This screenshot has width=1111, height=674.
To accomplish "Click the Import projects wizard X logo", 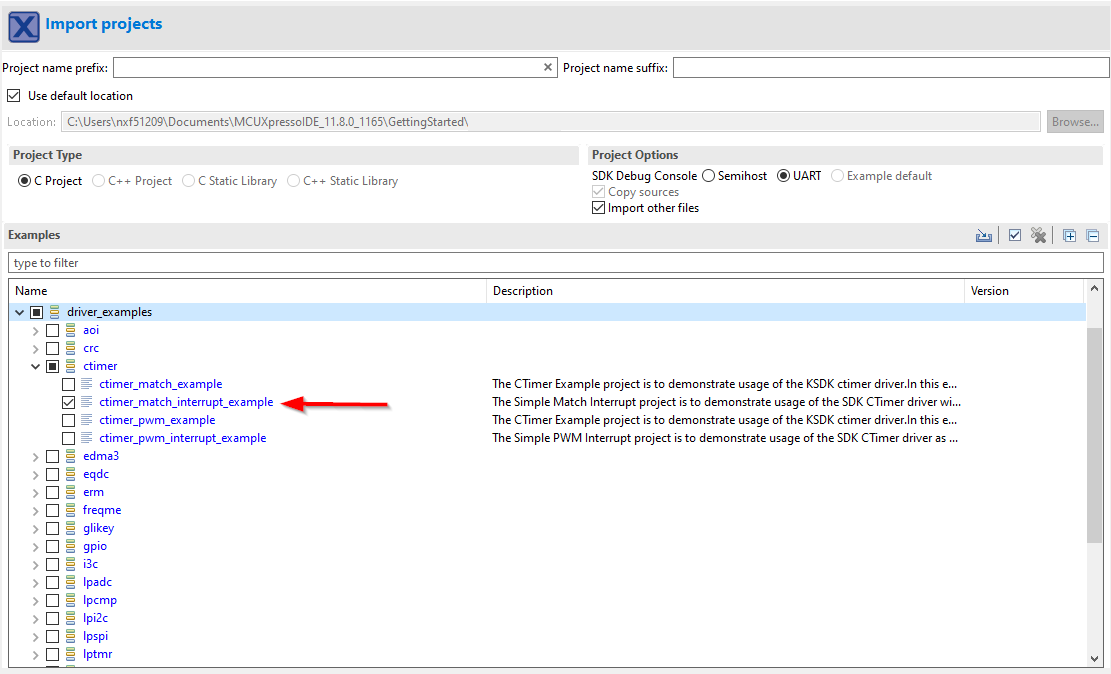I will (x=24, y=25).
